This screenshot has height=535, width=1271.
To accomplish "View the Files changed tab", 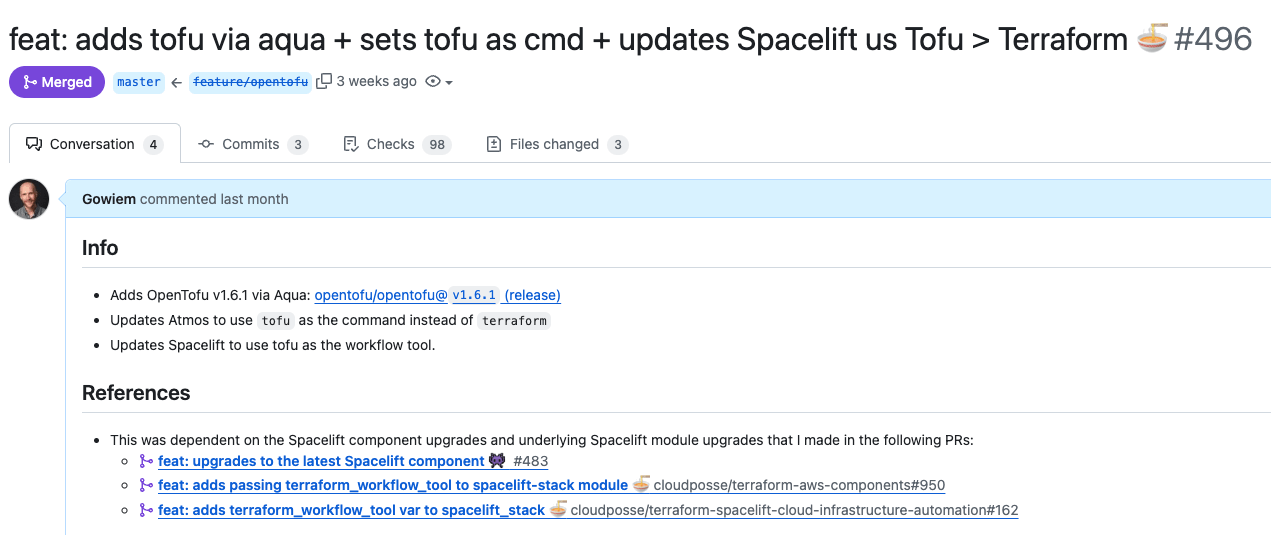I will click(556, 144).
